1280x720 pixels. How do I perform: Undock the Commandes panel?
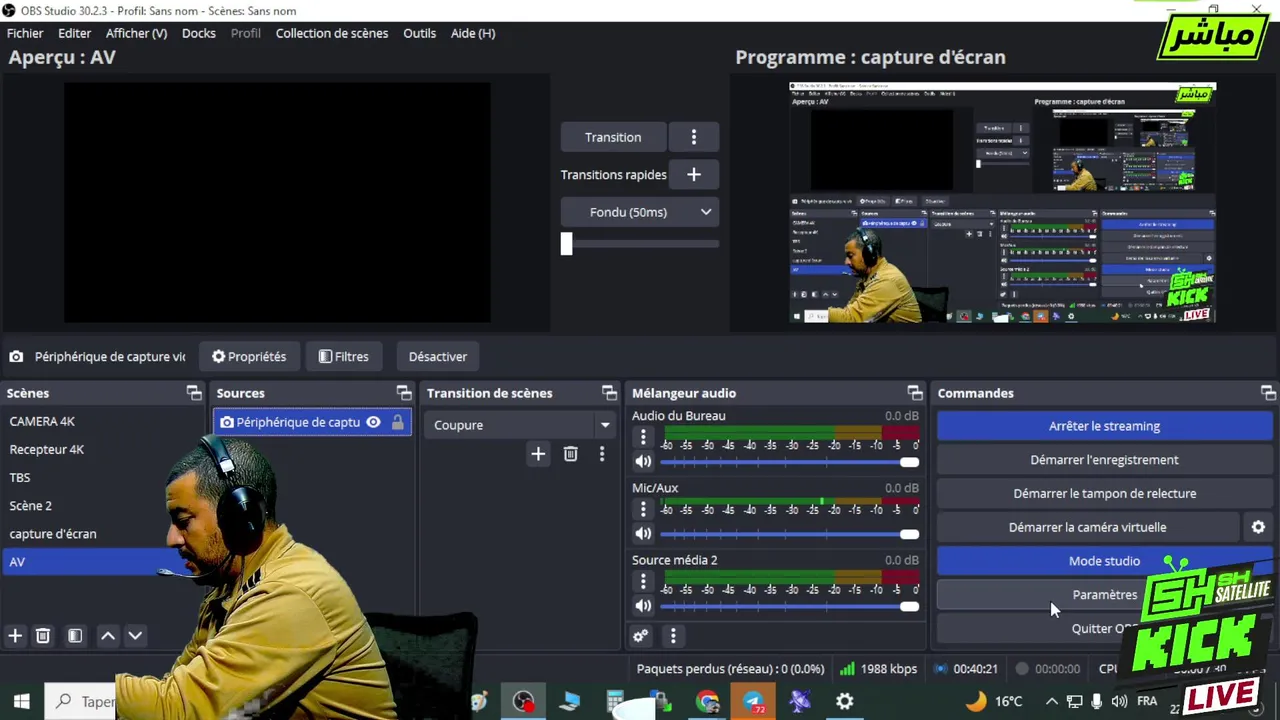click(x=1268, y=393)
